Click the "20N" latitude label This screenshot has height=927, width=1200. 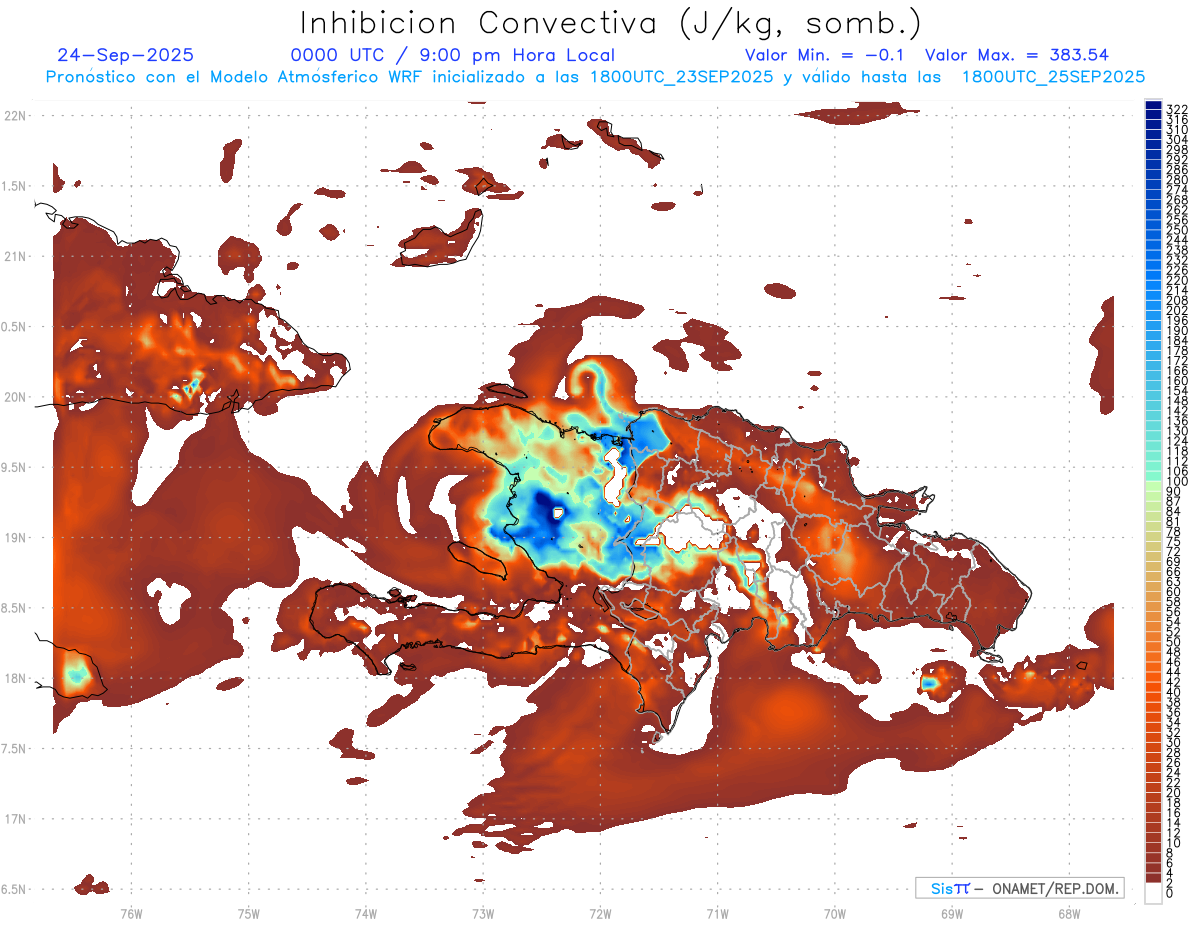click(15, 397)
